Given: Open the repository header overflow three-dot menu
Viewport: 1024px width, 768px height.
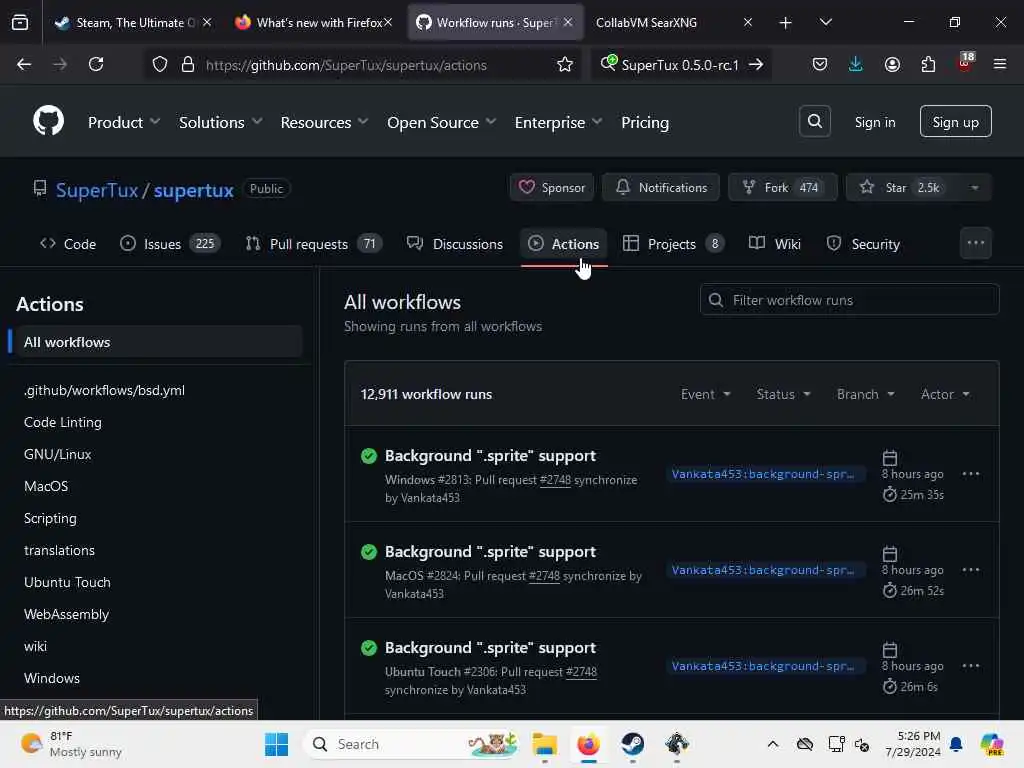Looking at the screenshot, I should (x=976, y=243).
